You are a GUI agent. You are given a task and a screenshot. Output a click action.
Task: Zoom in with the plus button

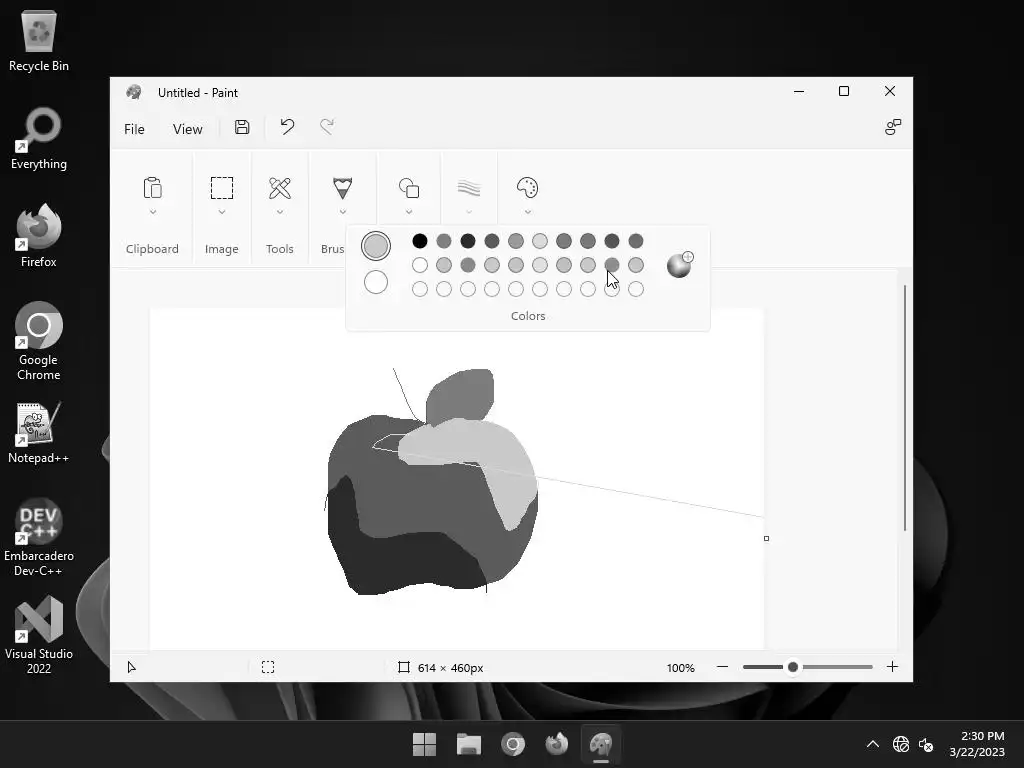(x=892, y=667)
